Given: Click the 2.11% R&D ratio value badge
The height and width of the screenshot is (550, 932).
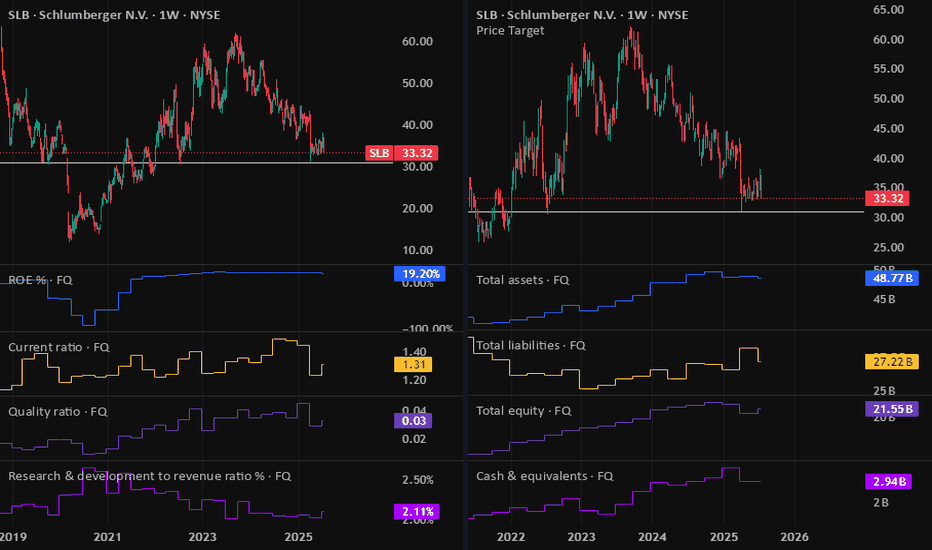Looking at the screenshot, I should pos(417,511).
